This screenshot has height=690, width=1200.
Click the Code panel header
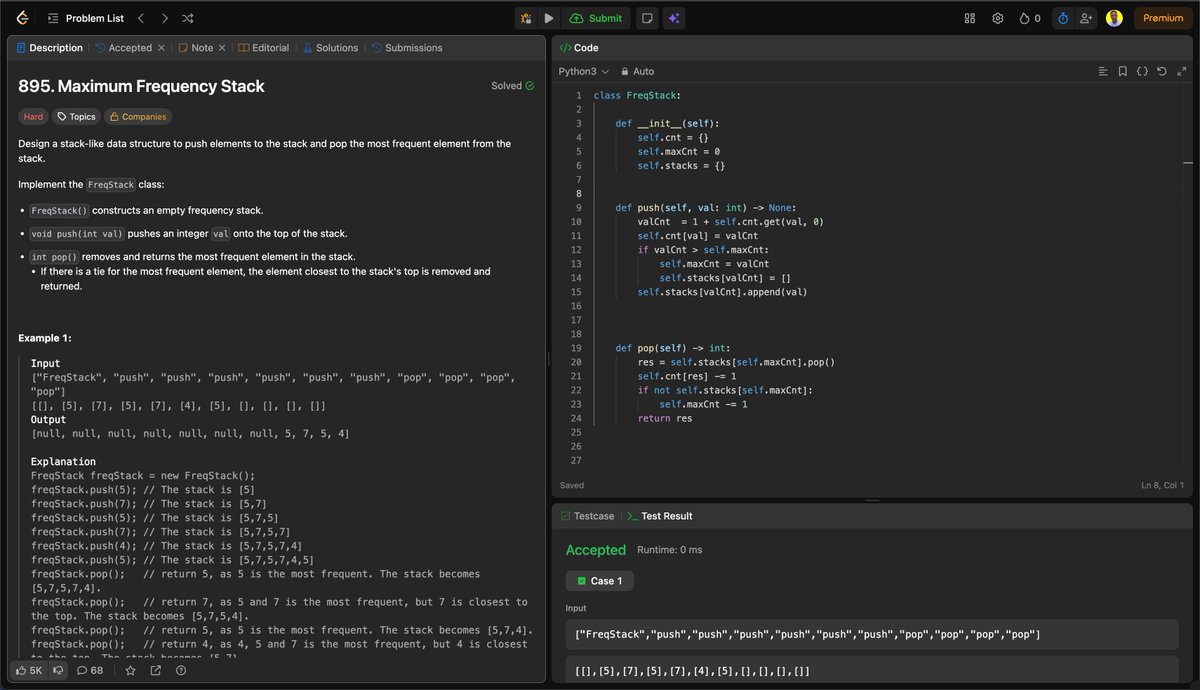point(578,47)
